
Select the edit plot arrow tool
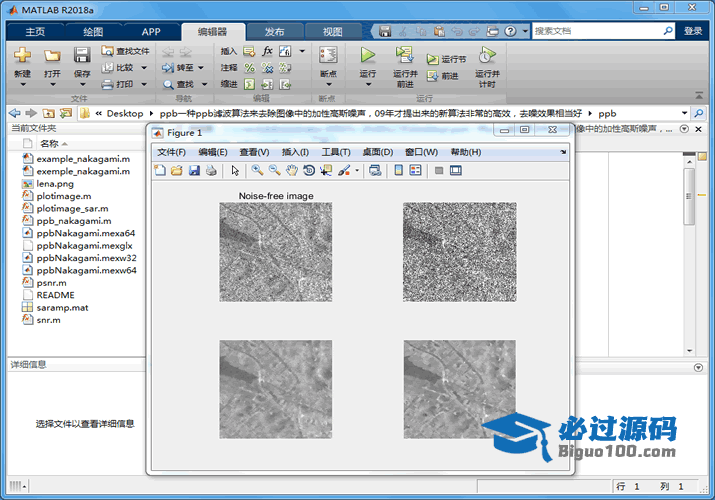(x=235, y=170)
